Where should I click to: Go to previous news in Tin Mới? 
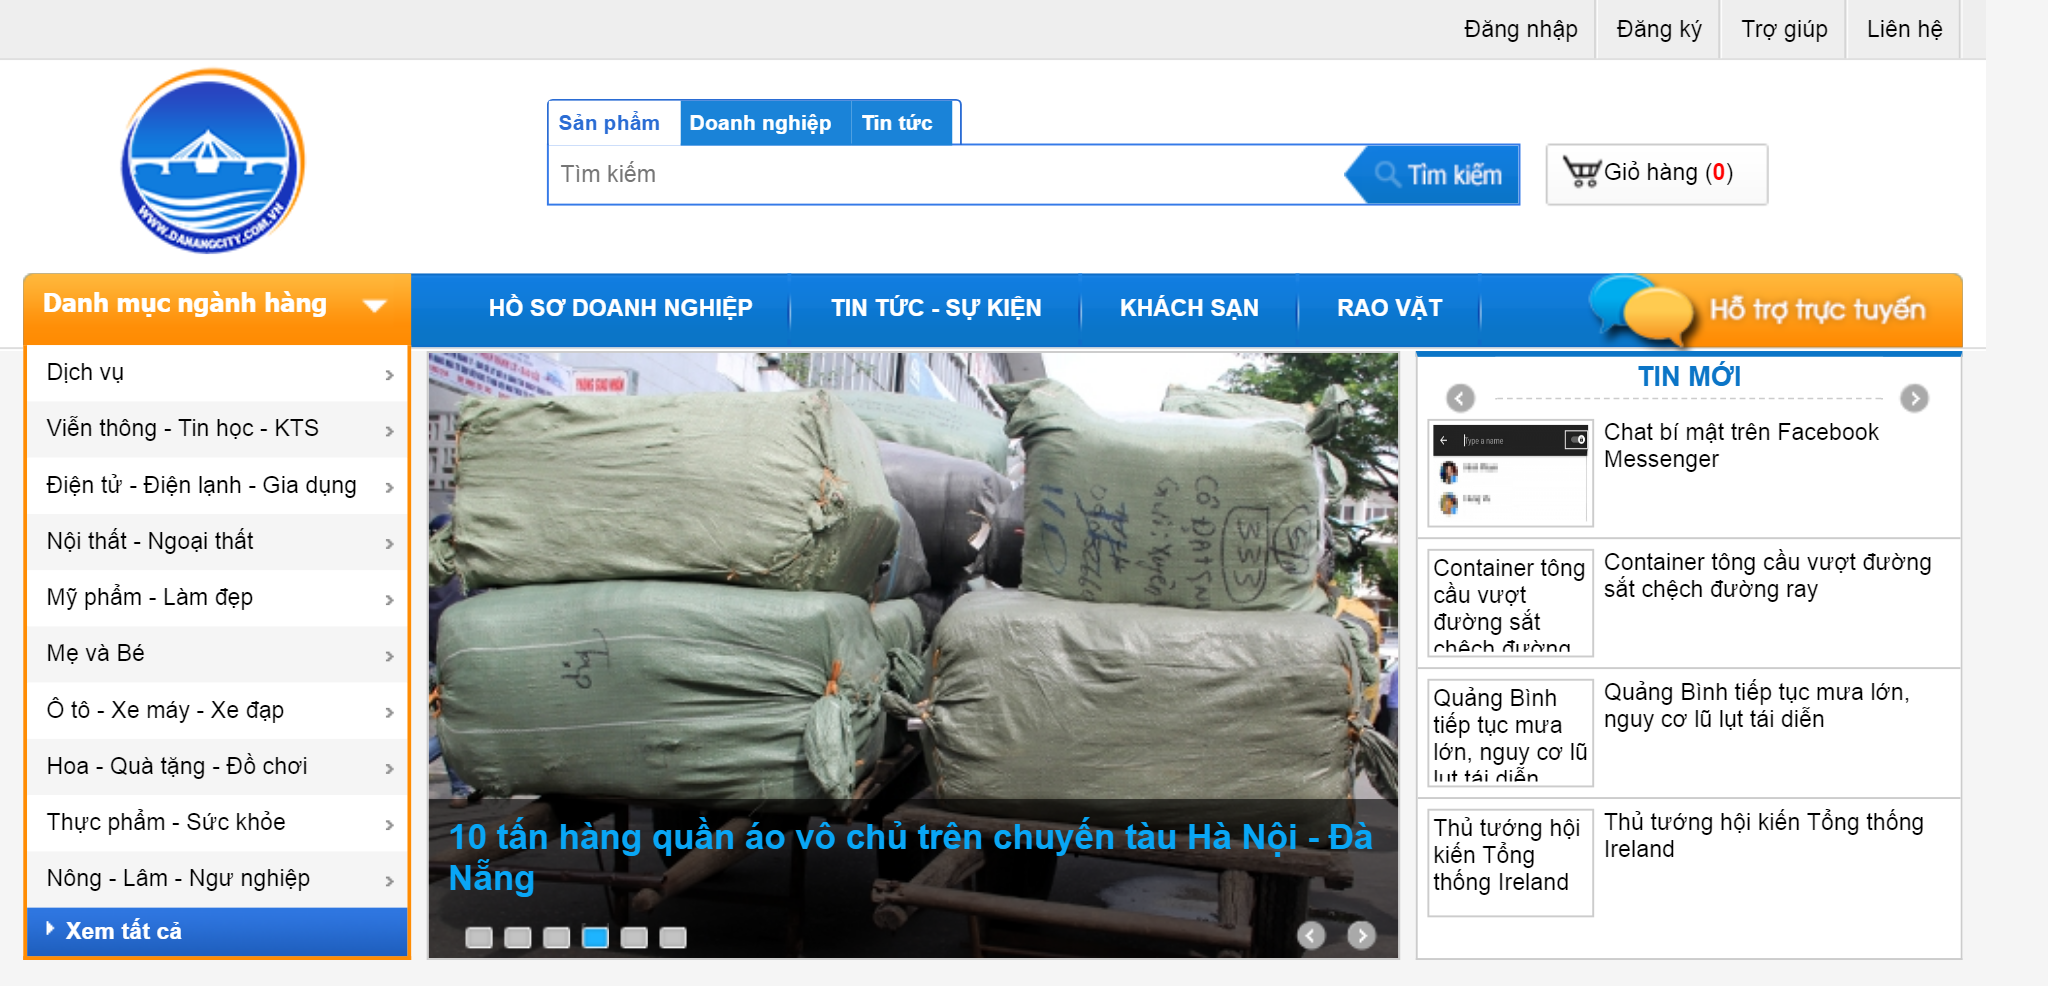(1460, 398)
